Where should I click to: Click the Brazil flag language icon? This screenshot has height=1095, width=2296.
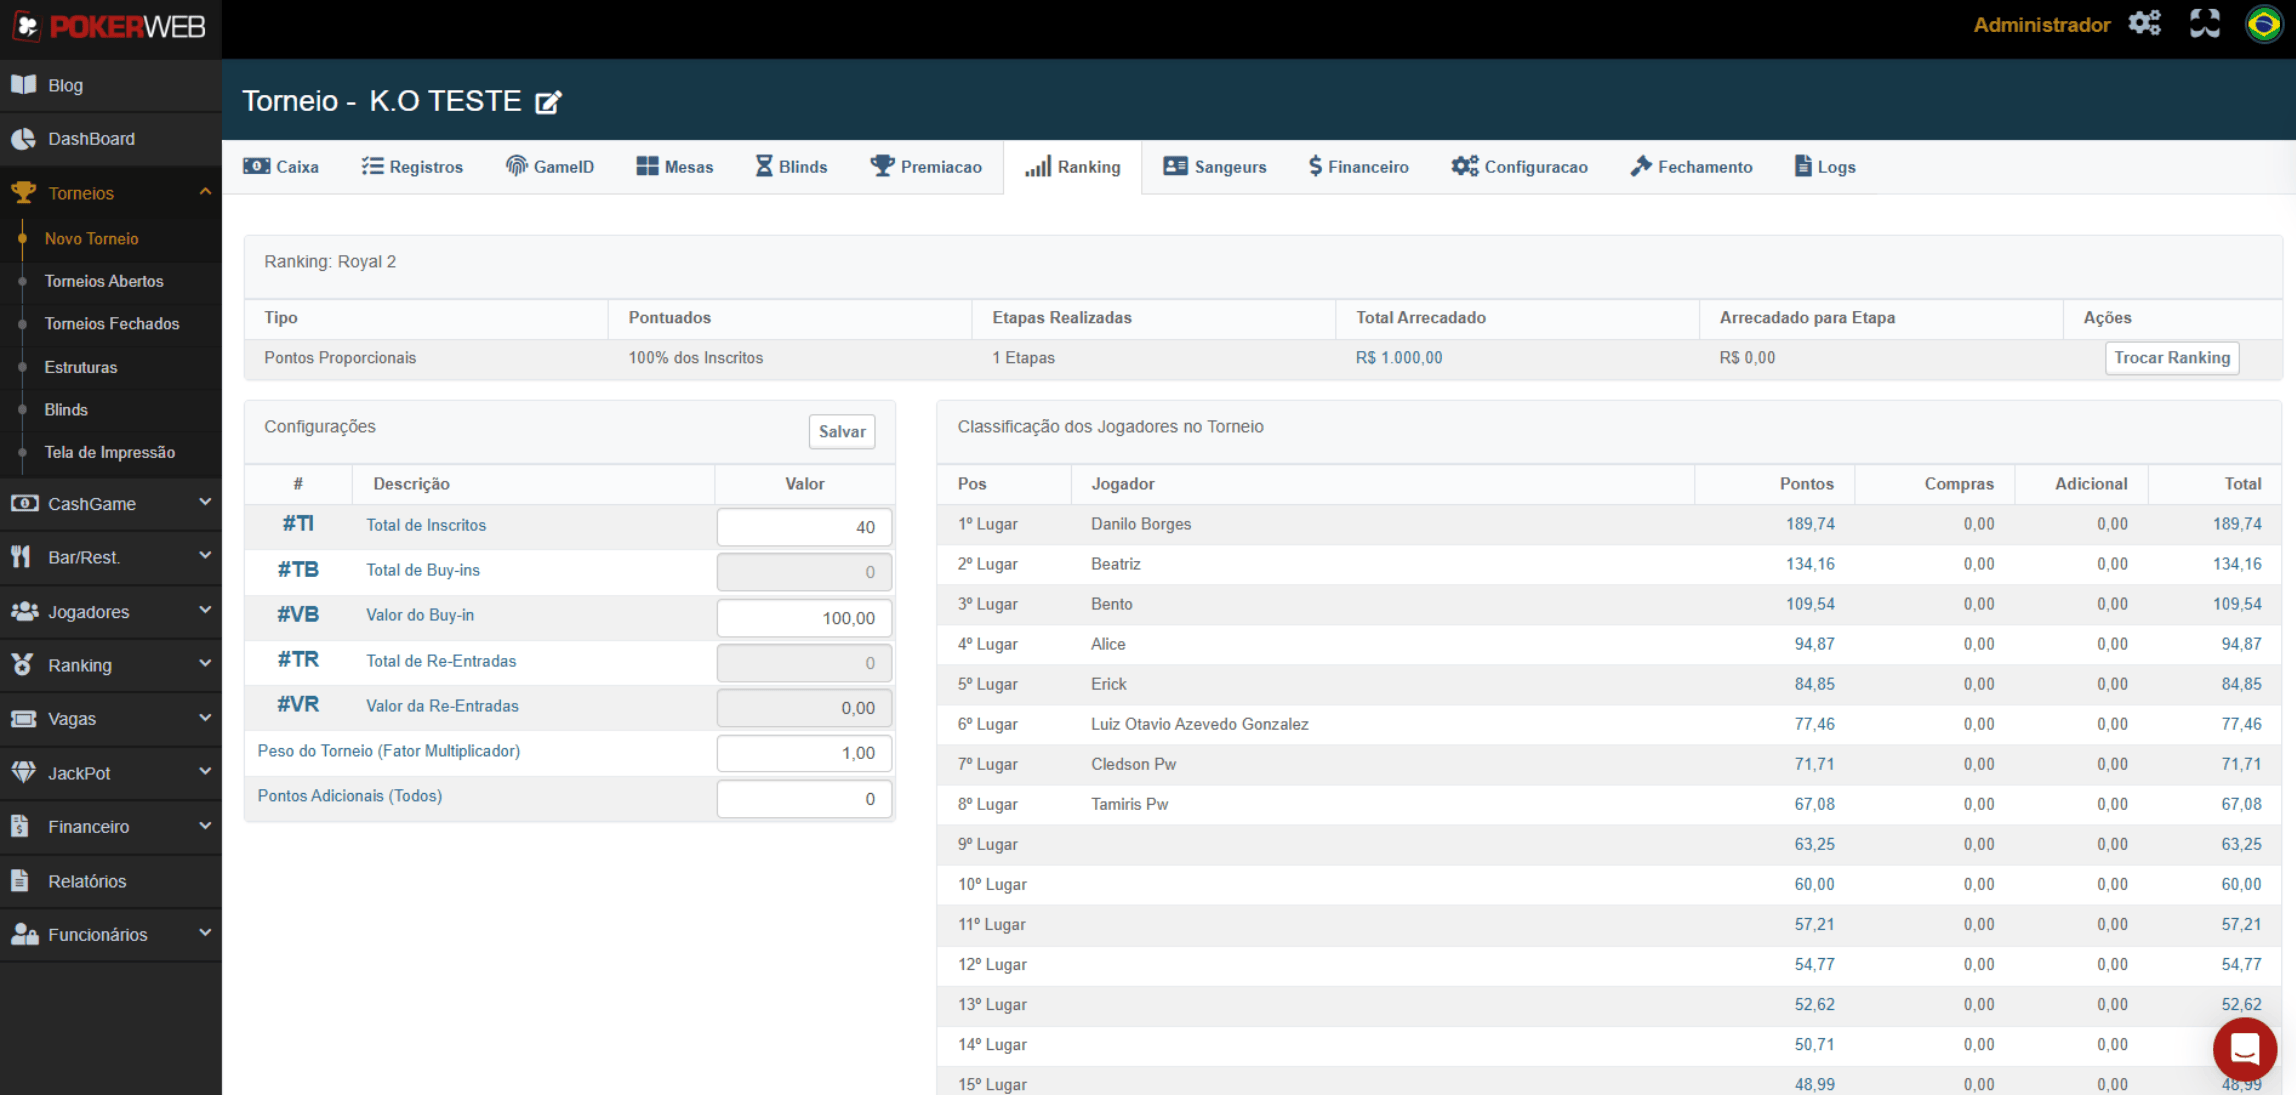[x=2263, y=24]
